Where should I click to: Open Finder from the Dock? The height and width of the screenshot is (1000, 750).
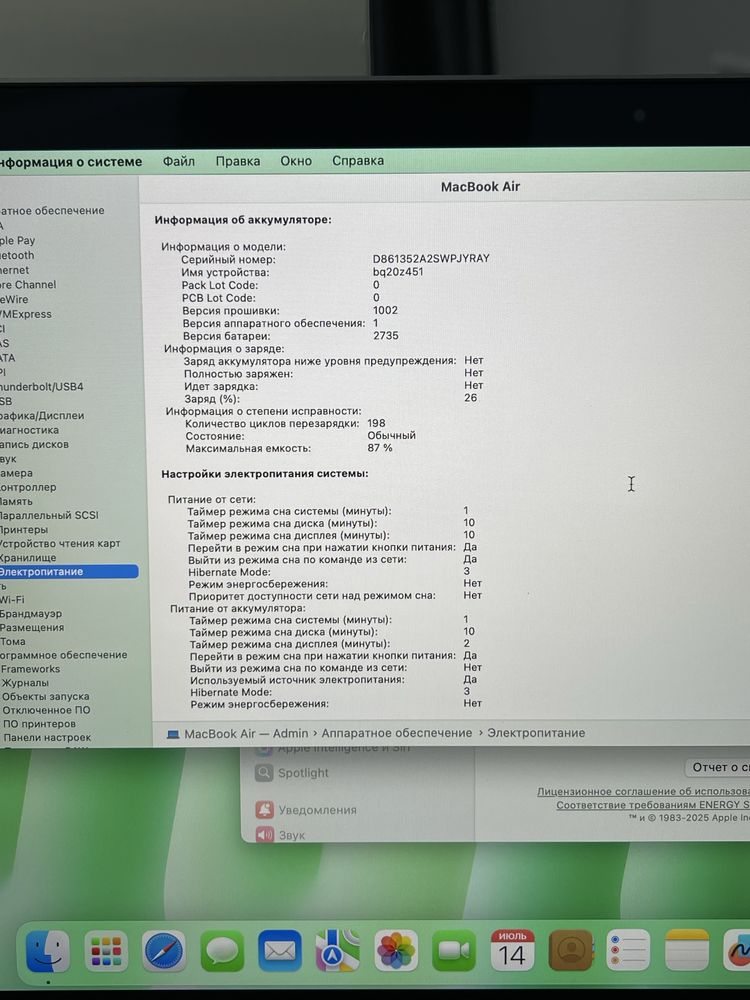pos(47,951)
